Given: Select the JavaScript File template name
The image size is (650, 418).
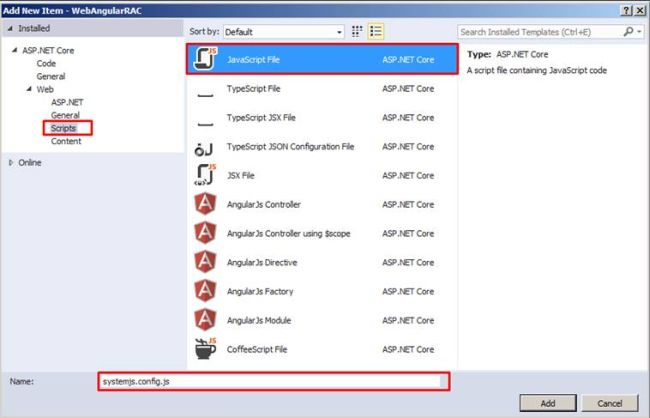Looking at the screenshot, I should click(x=253, y=60).
